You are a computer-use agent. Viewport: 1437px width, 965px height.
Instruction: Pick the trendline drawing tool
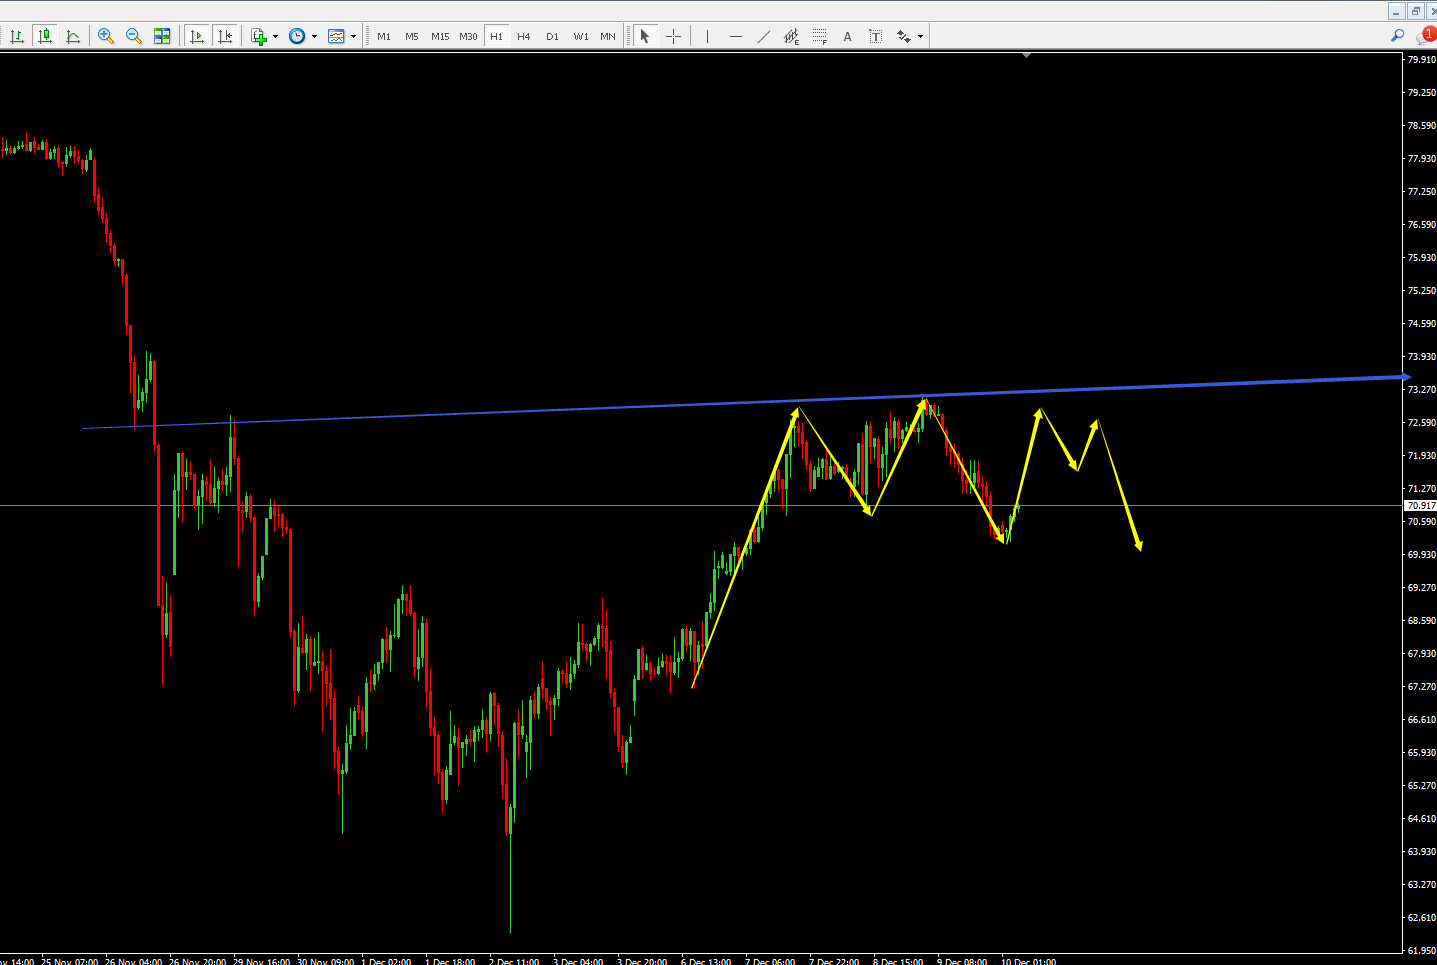pyautogui.click(x=764, y=36)
